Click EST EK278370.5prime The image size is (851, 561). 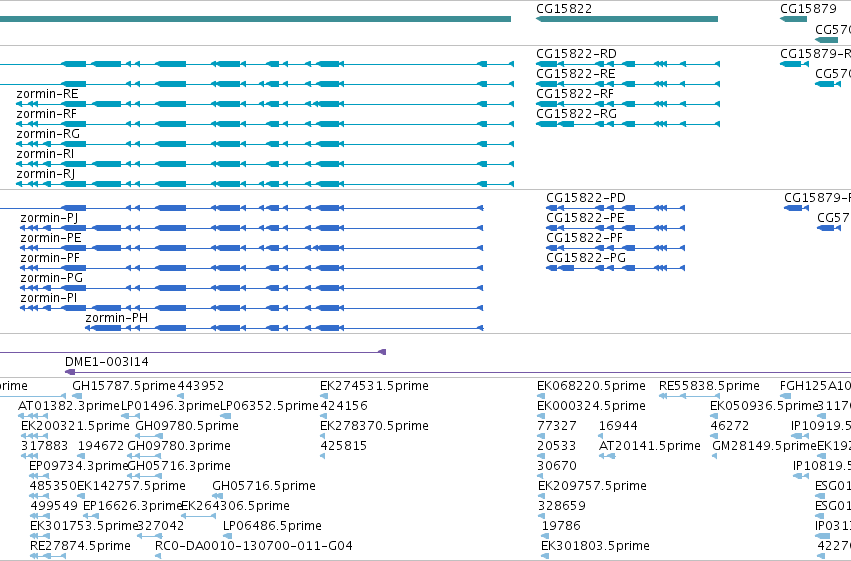(x=374, y=426)
